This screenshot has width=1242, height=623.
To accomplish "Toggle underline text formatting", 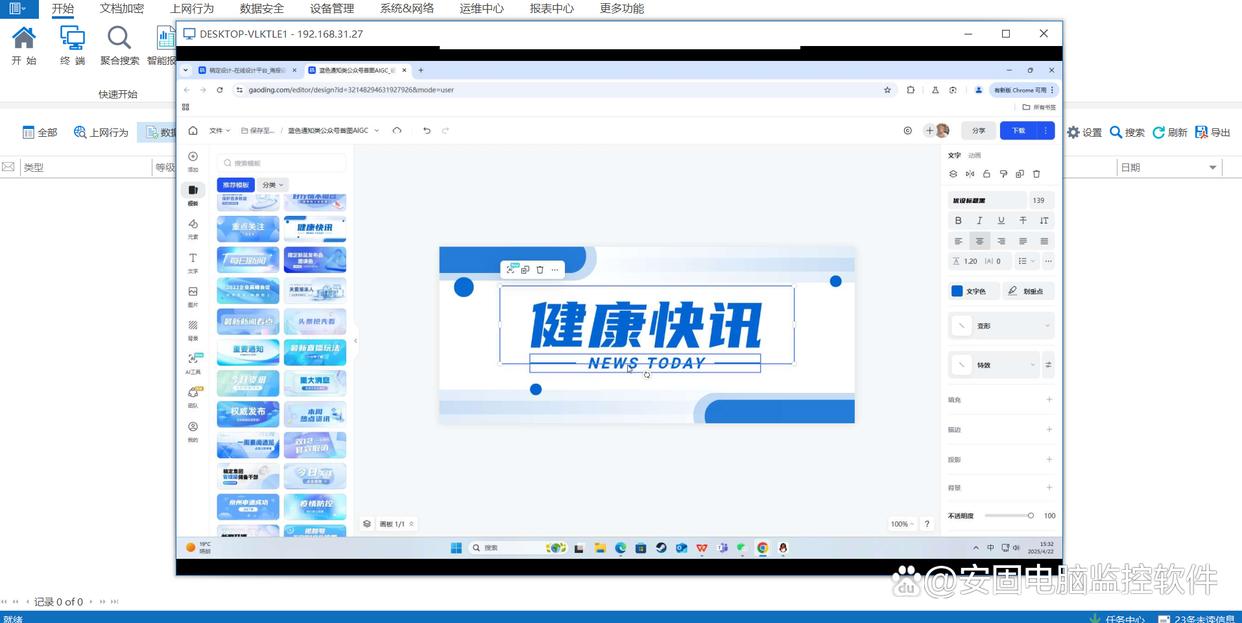I will [x=1001, y=220].
